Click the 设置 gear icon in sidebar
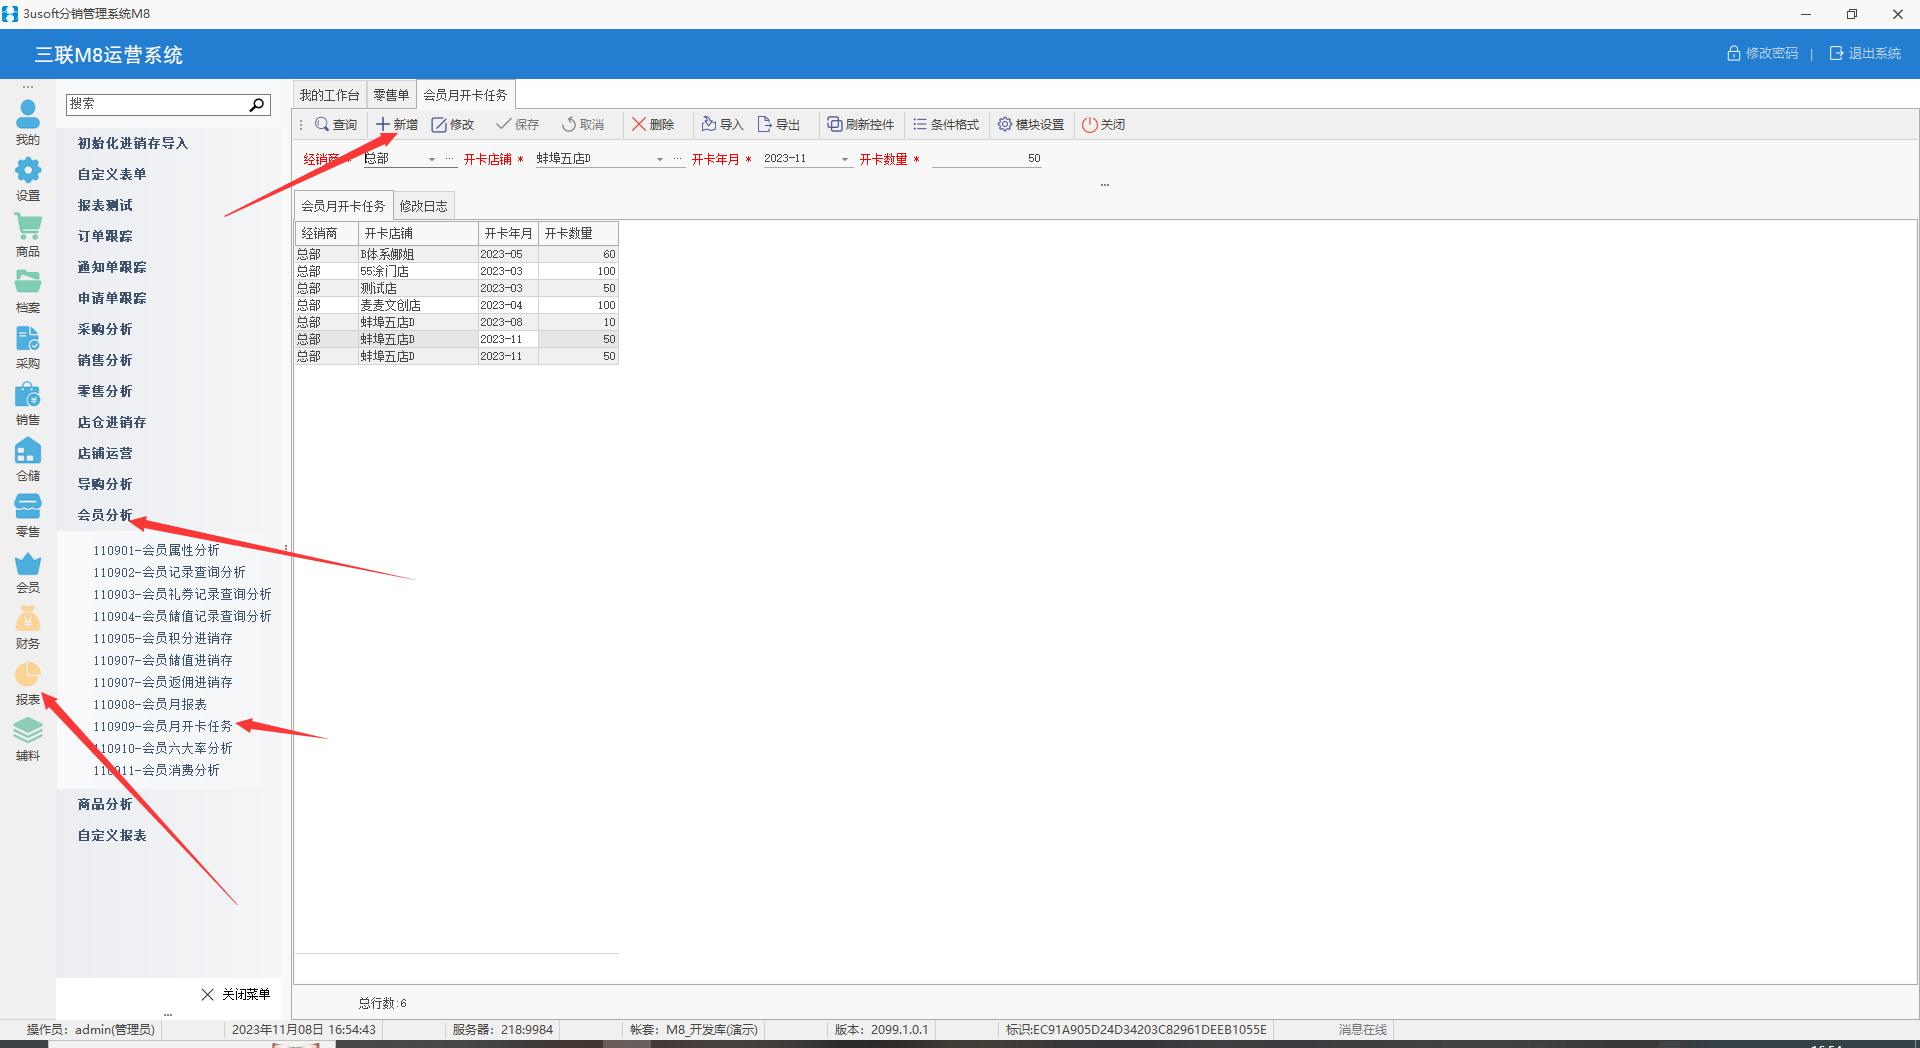Screen dimensions: 1920x1048 pyautogui.click(x=28, y=172)
